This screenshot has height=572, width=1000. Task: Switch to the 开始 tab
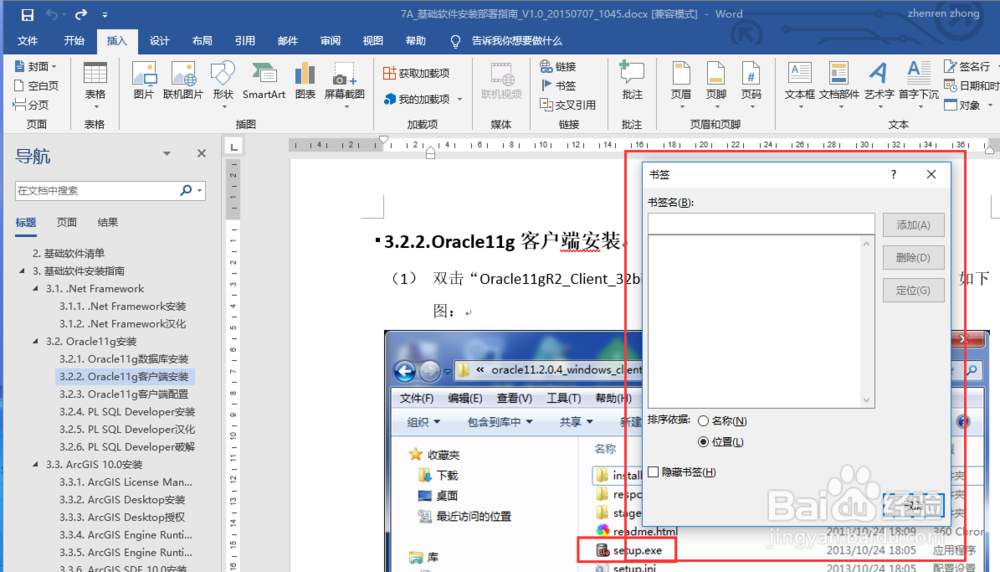pos(74,41)
